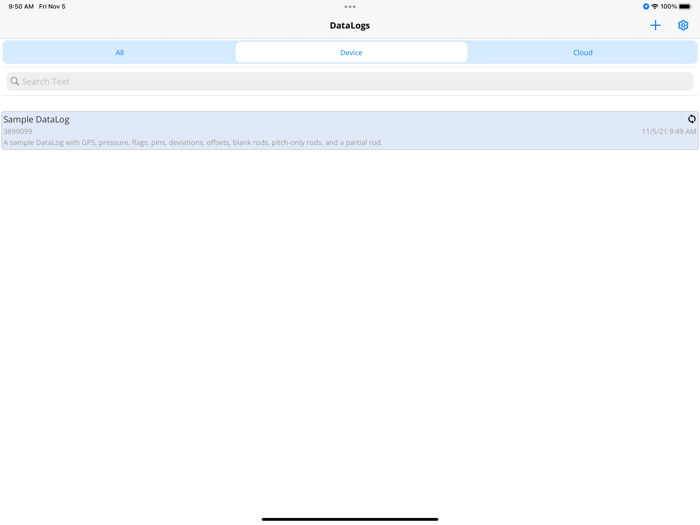Open settings via the gear icon

[683, 25]
